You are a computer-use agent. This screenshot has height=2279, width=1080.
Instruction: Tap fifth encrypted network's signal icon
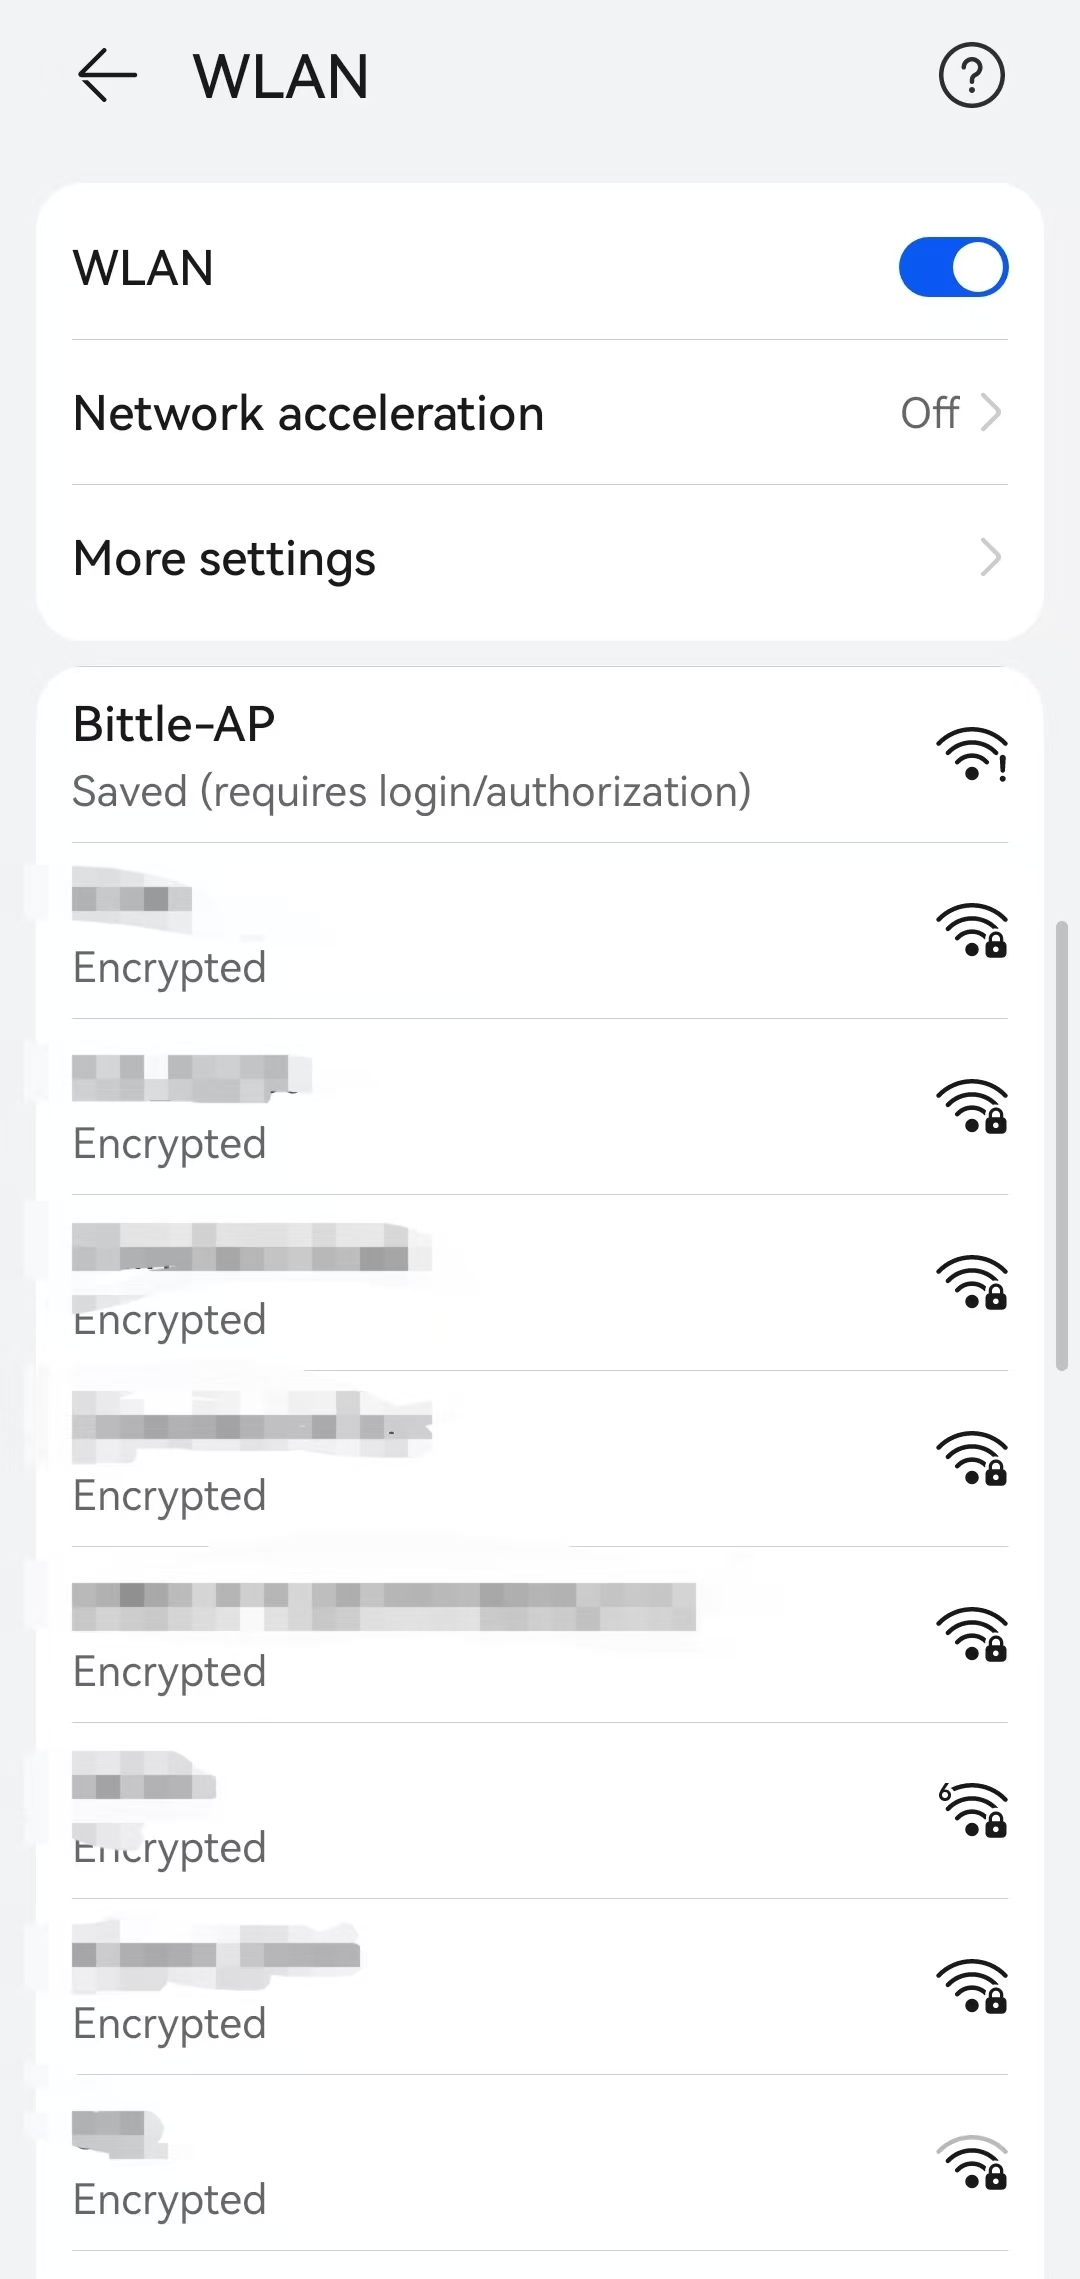[971, 1634]
